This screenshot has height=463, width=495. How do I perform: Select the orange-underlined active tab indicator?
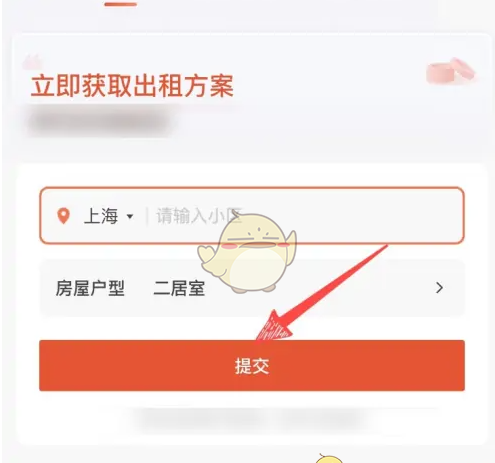click(x=120, y=4)
